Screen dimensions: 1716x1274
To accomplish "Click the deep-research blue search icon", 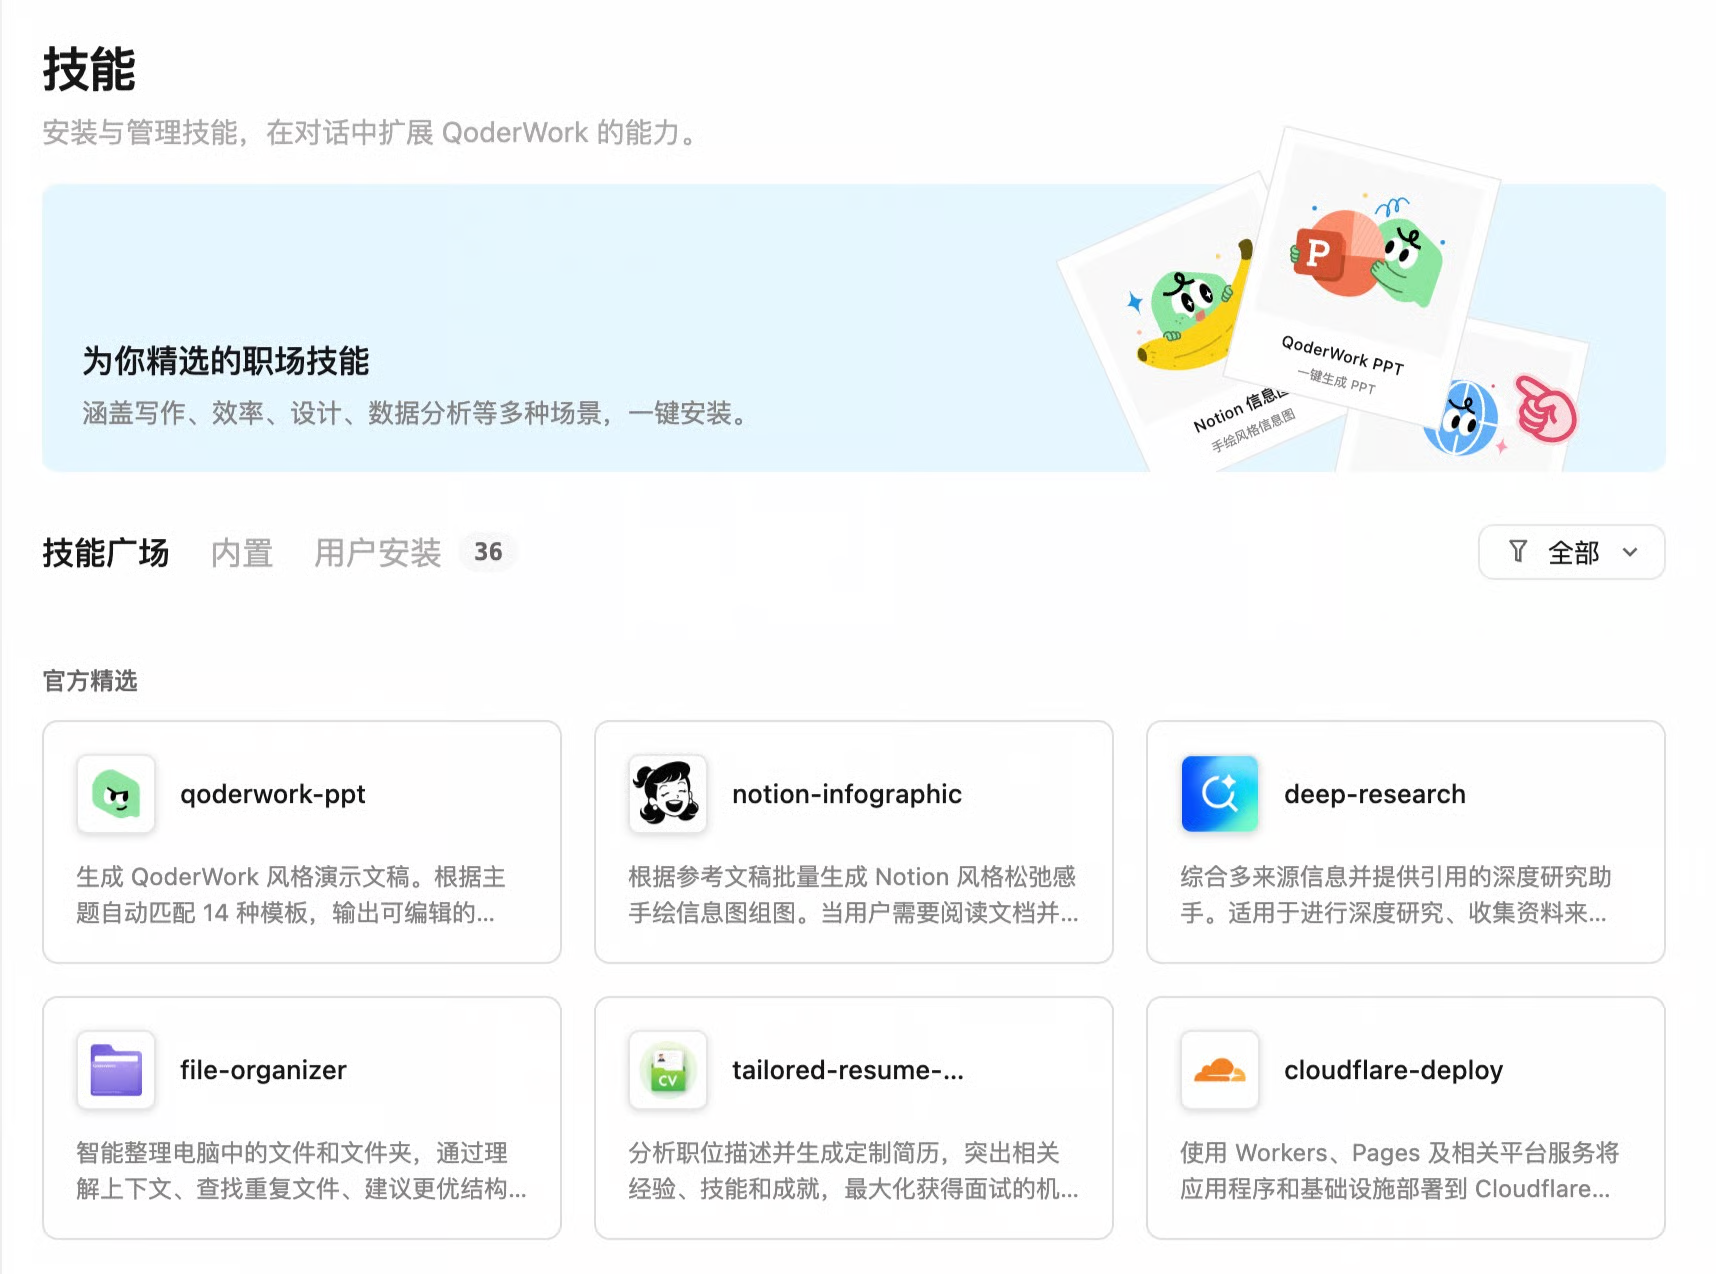I will coord(1220,794).
